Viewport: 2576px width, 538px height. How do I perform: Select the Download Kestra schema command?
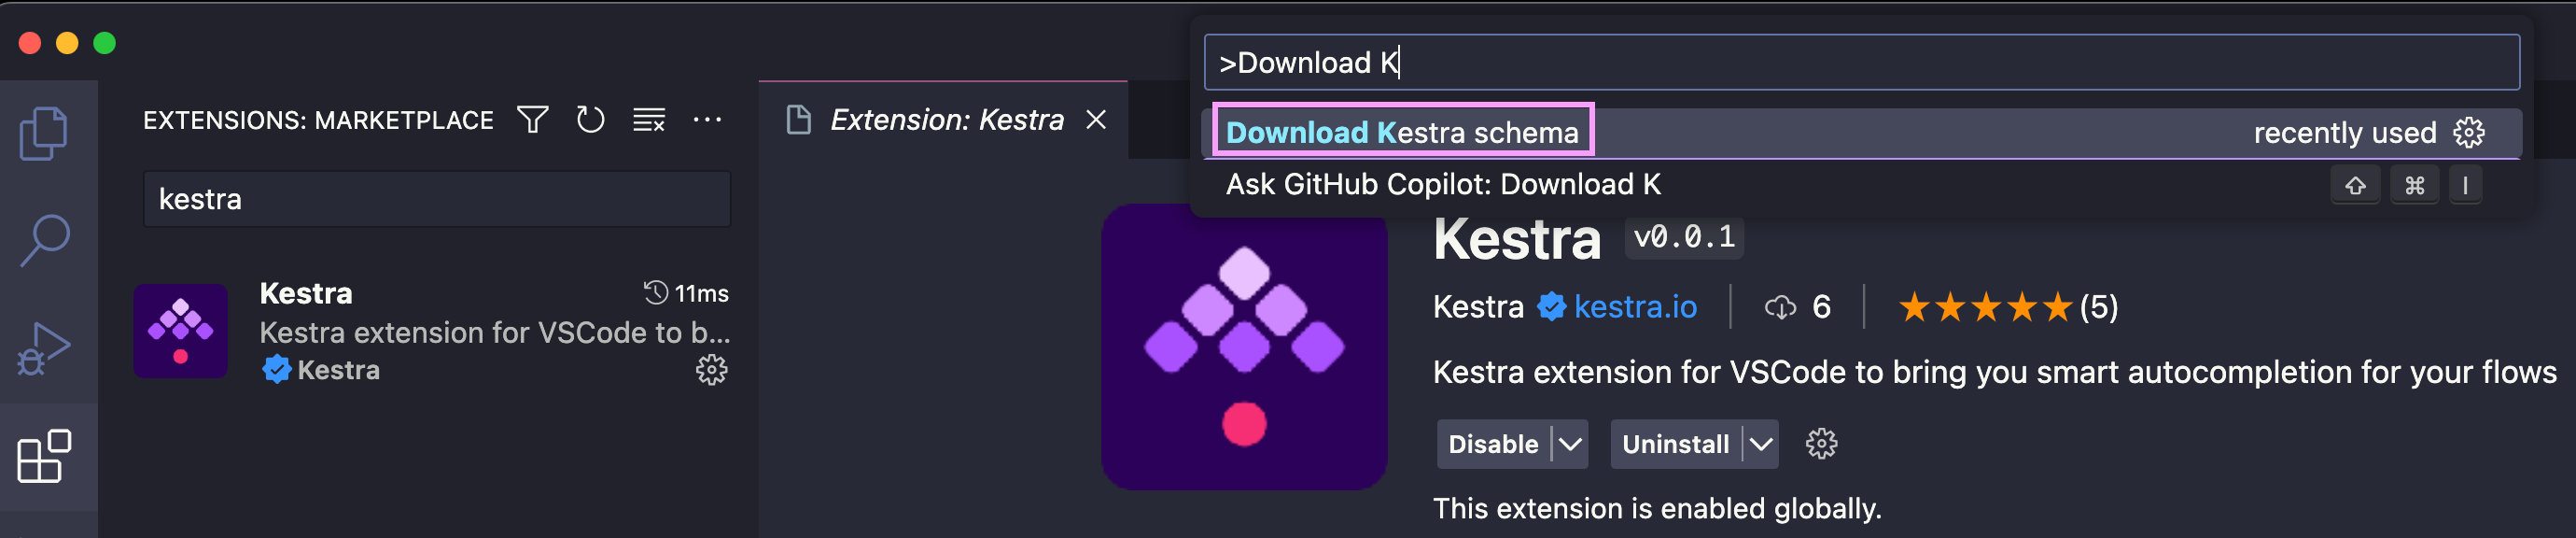tap(1404, 131)
